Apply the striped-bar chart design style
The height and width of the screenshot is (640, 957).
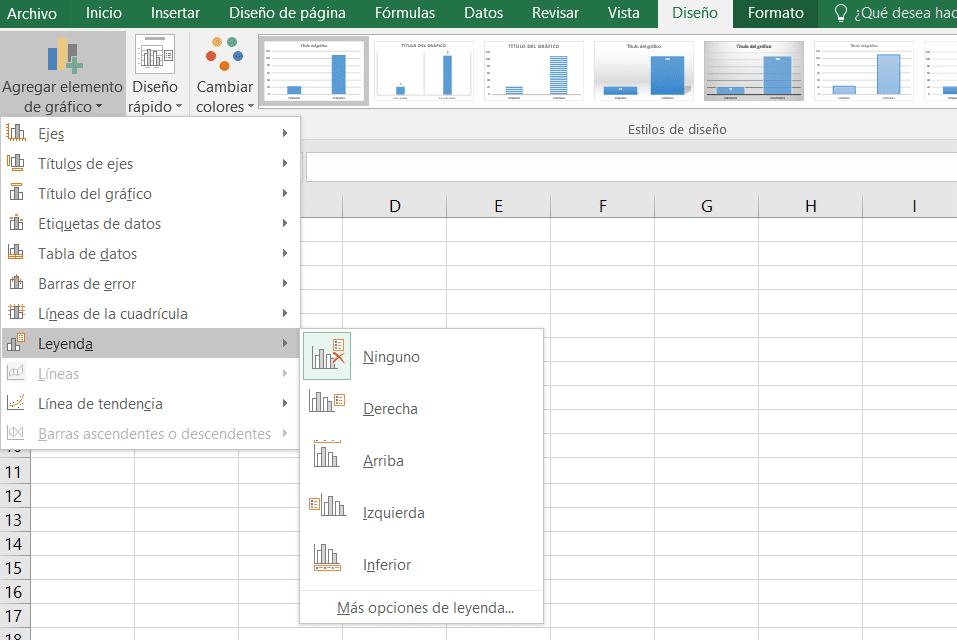[x=533, y=71]
